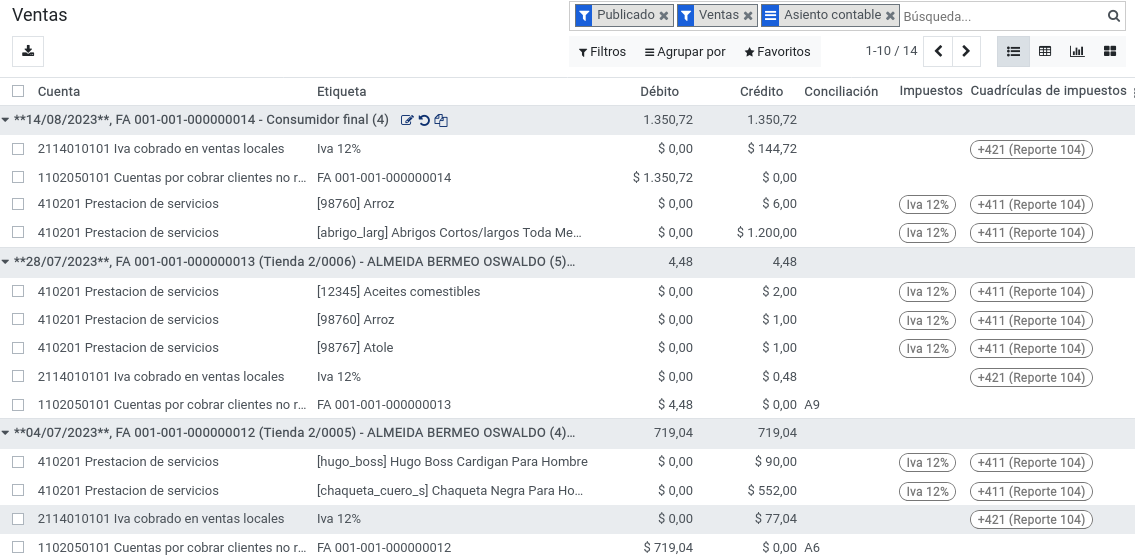Remove the Asiento contable grouping tag
Viewport: 1135px width, 560px height.
pos(890,15)
